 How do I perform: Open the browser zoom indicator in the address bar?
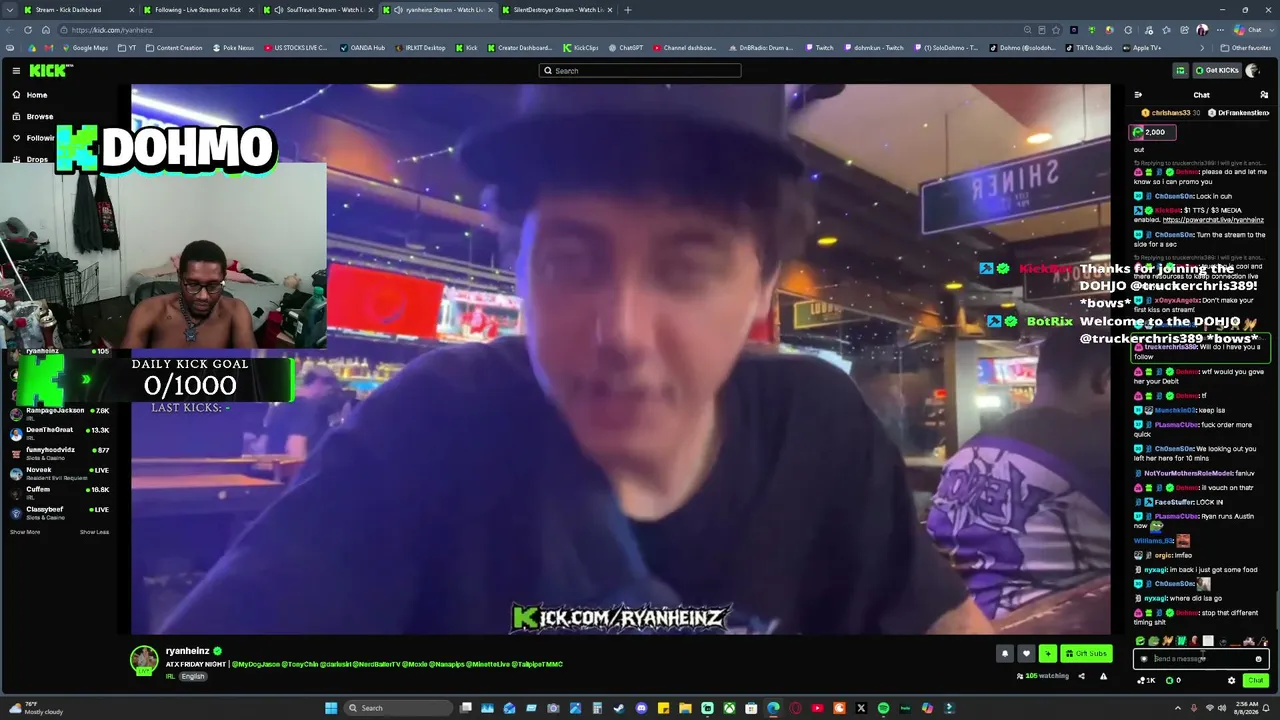click(1027, 30)
